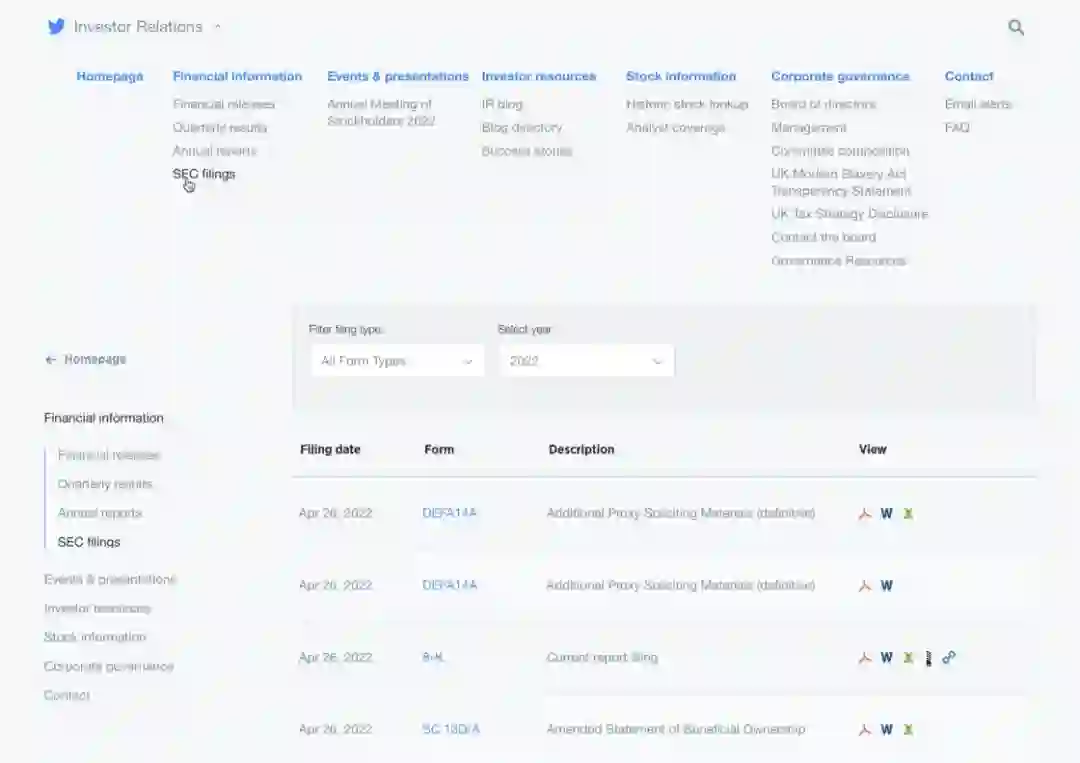Open the PDF for the SC 13D/A filing
Image resolution: width=1080 pixels, height=763 pixels.
(x=865, y=730)
